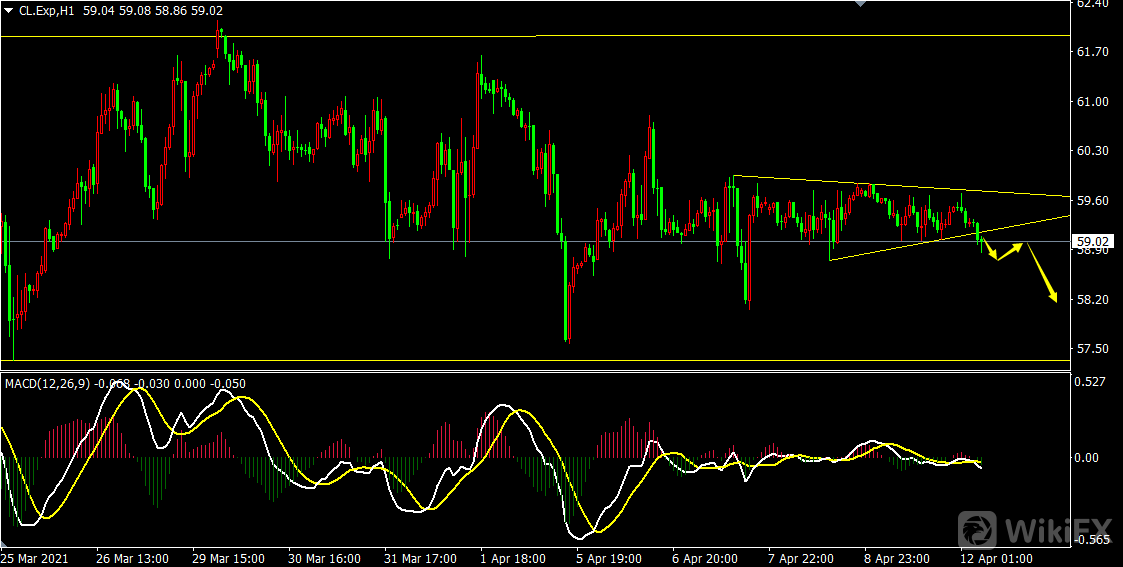
Task: Click the current price label 59.02
Action: click(1092, 241)
